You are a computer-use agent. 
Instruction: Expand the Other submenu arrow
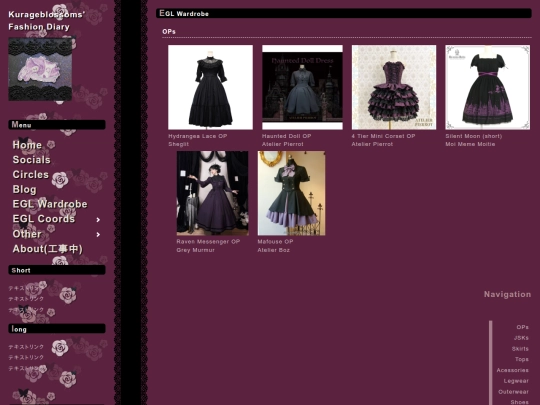point(98,235)
